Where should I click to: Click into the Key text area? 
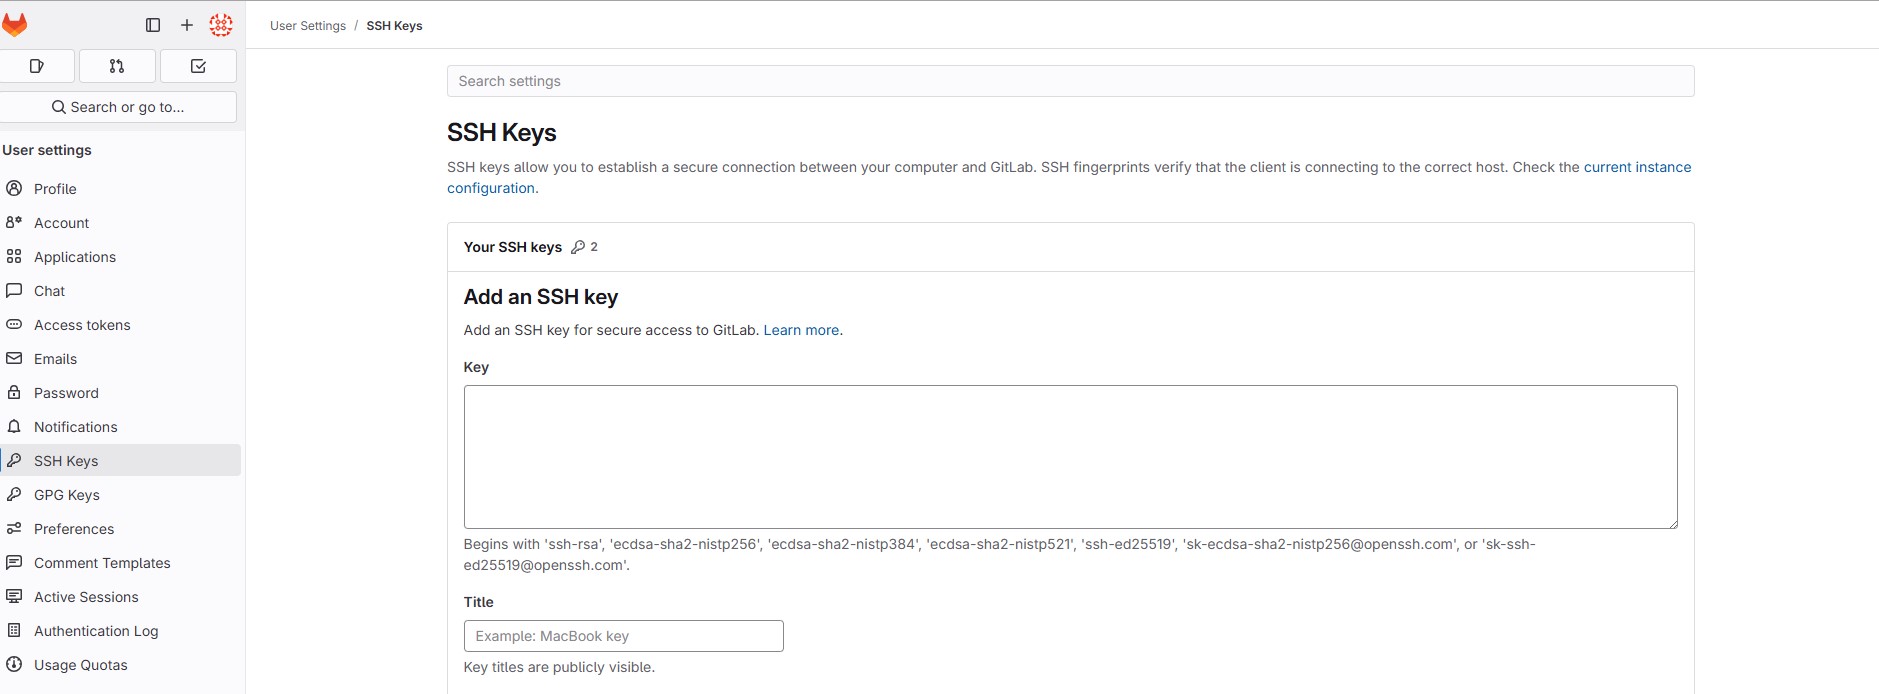1070,456
